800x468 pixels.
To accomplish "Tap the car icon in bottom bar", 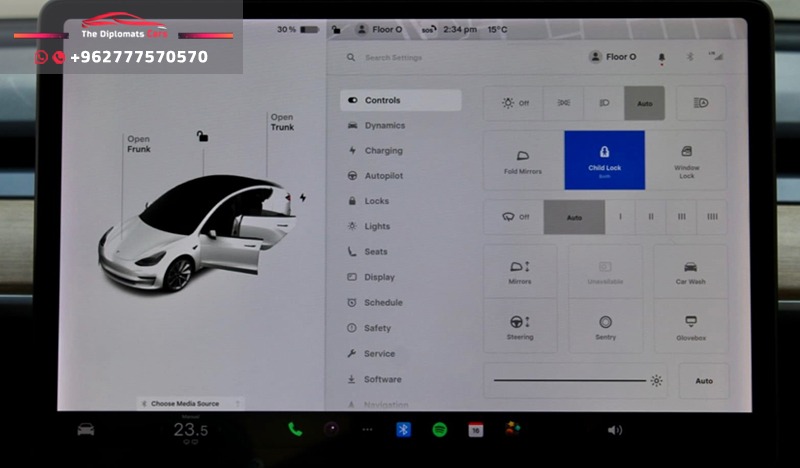I will click(x=86, y=429).
